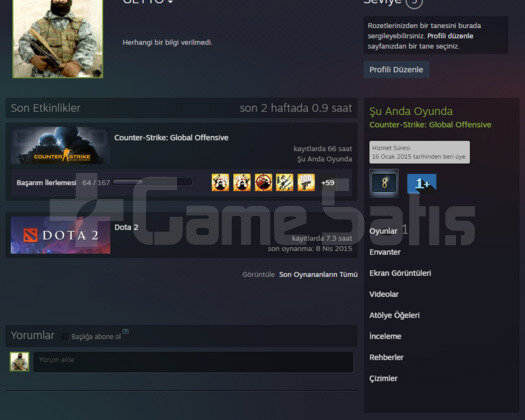Open the number 8 profile badge
The width and height of the screenshot is (525, 420).
pos(384,183)
